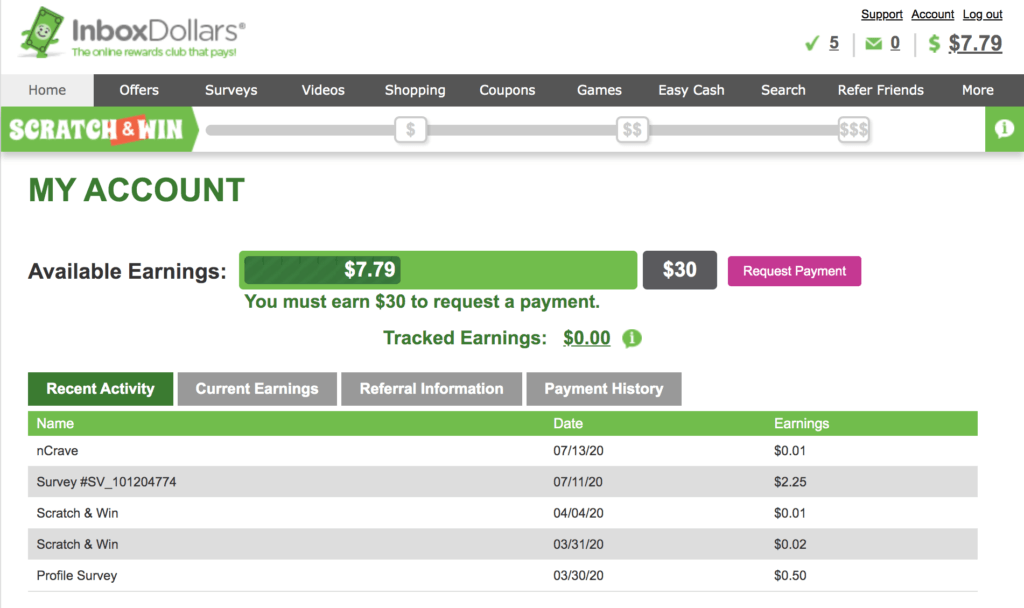1024x608 pixels.
Task: Click the Tracked Earnings $0.00 link
Action: tap(586, 338)
